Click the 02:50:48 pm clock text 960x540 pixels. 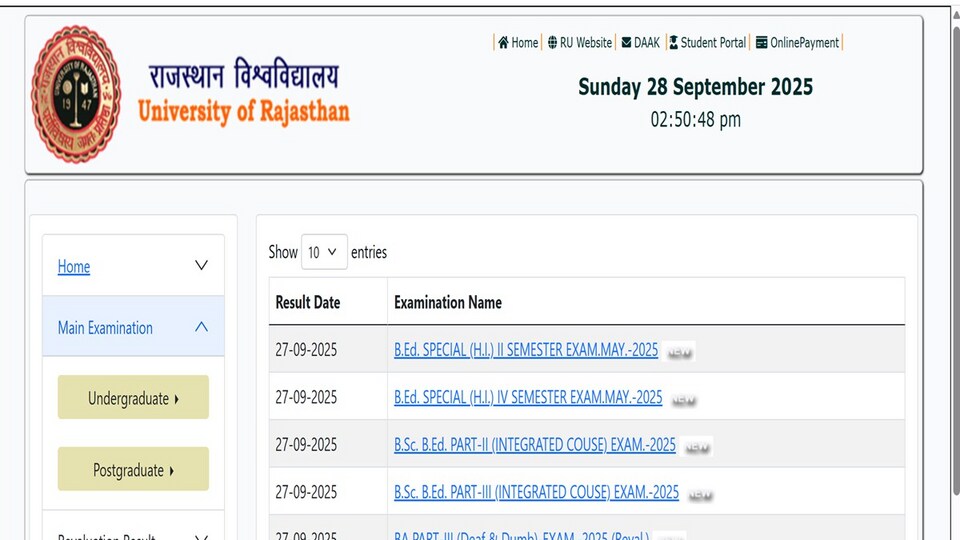(x=696, y=119)
